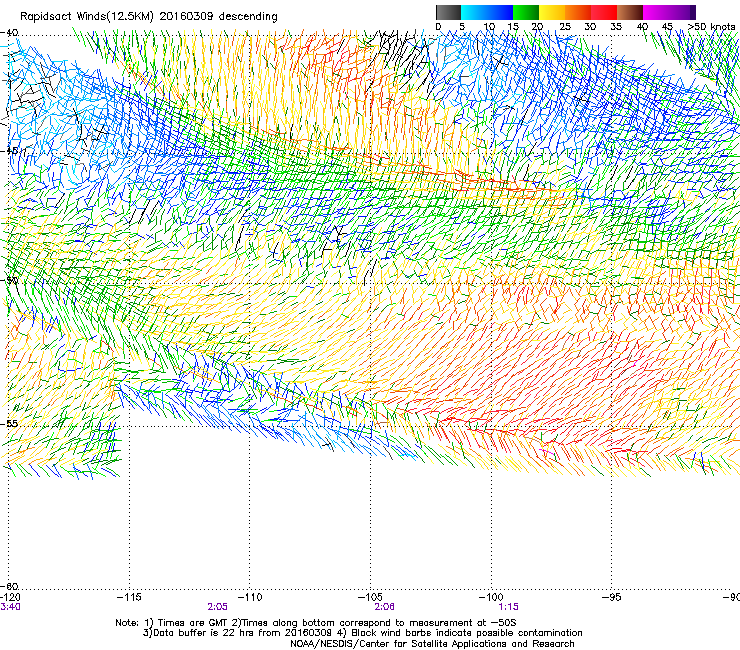This screenshot has height=650, width=740.
Task: Click the purple '2:06' time label
Action: click(x=385, y=607)
